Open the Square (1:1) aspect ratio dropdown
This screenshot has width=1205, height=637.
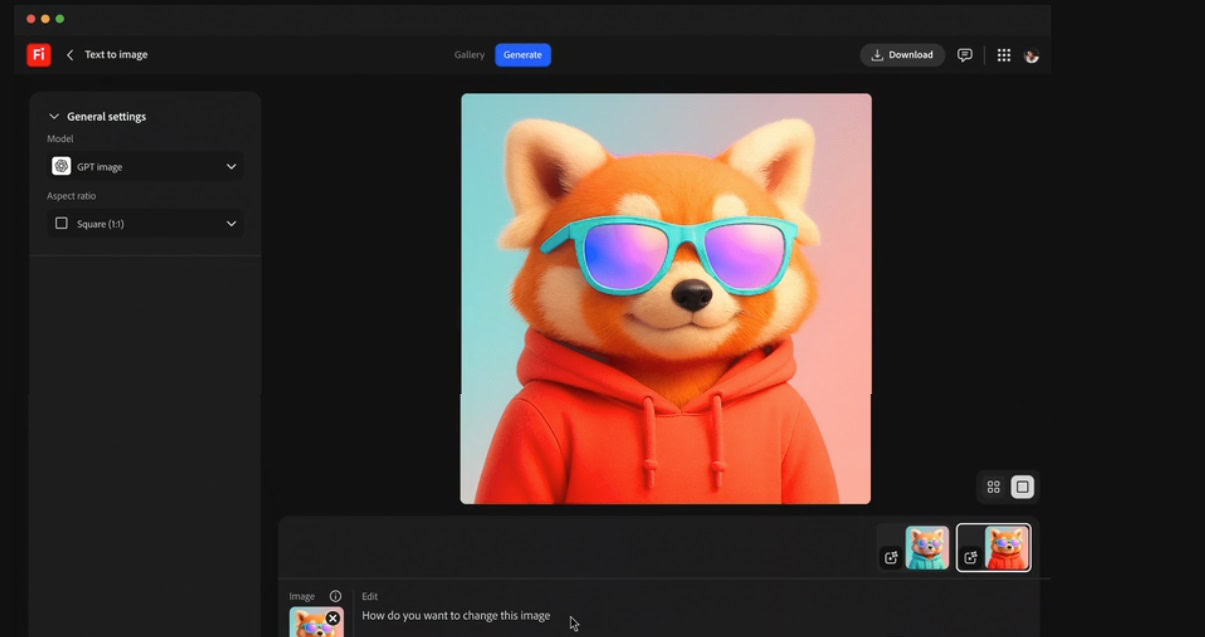point(146,224)
